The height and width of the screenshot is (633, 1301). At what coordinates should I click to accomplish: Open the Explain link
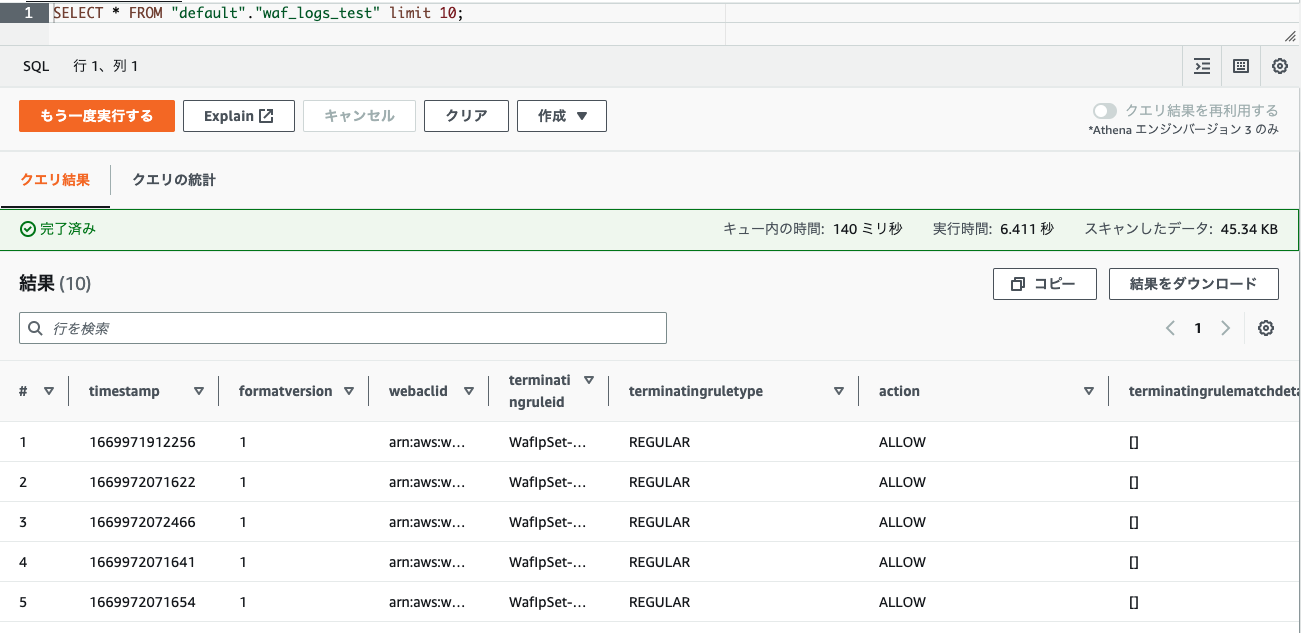pyautogui.click(x=238, y=115)
